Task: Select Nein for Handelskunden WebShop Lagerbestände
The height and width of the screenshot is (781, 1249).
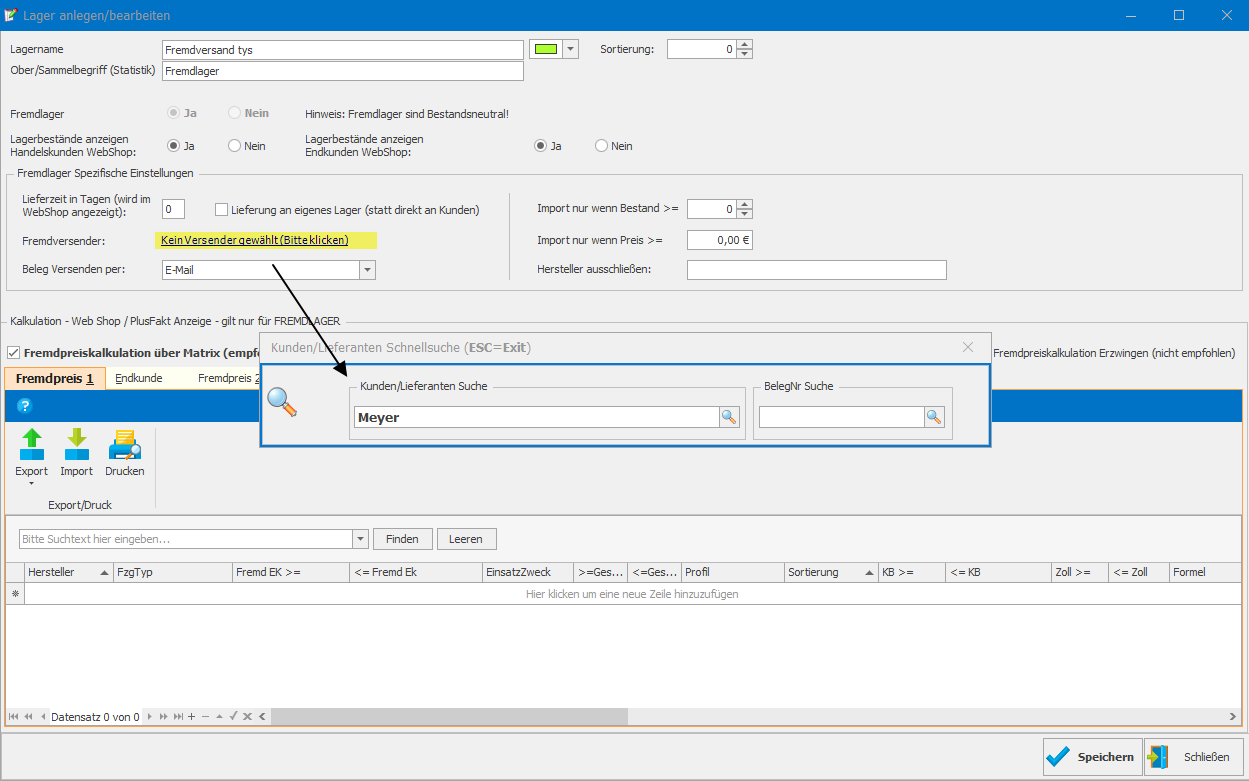Action: click(x=235, y=146)
